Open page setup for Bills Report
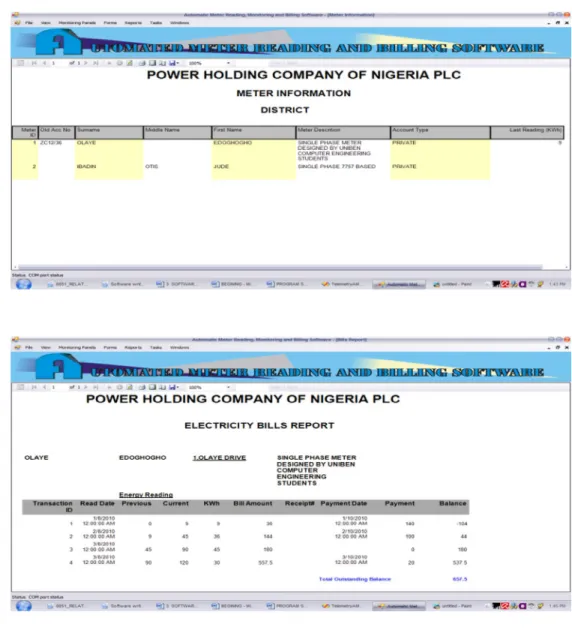Viewport: 572px width, 633px height. 162,388
